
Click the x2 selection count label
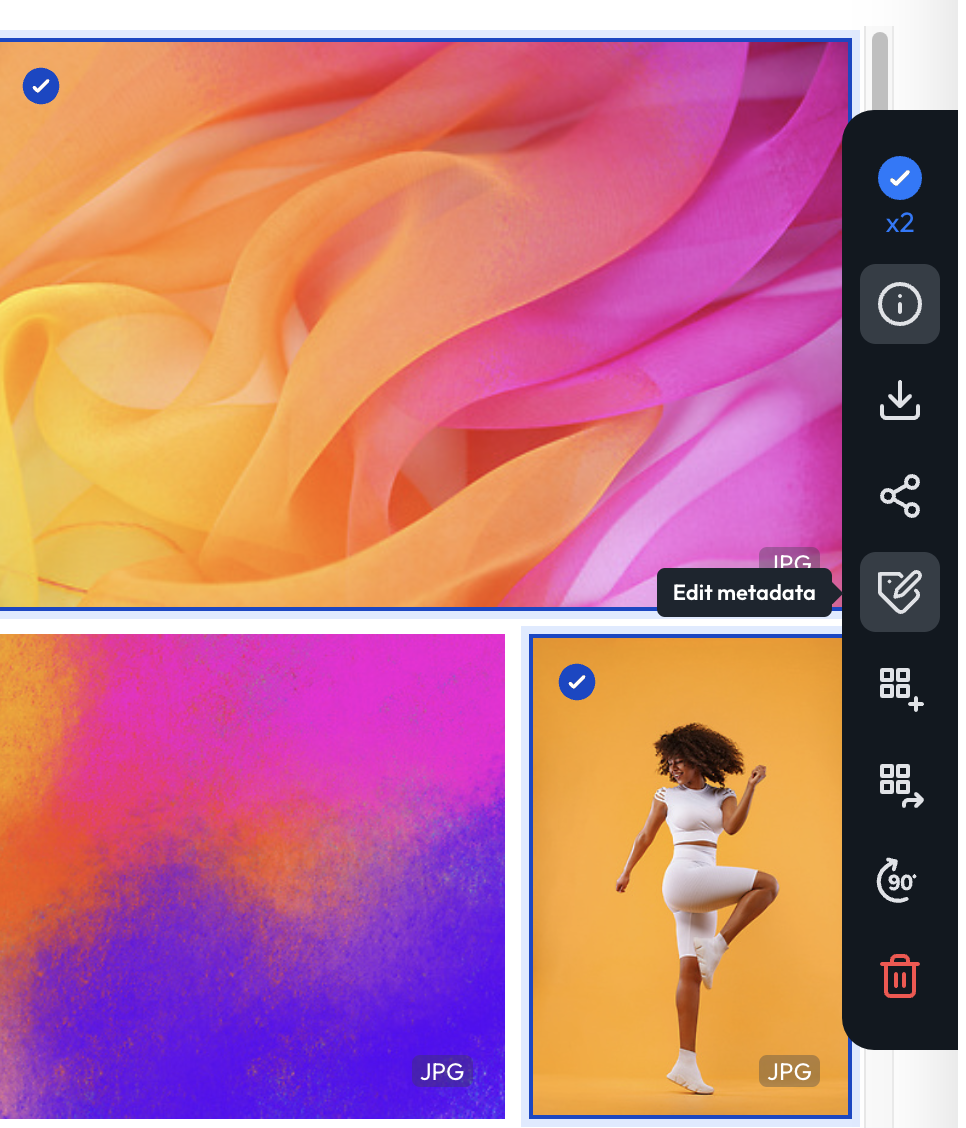pyautogui.click(x=899, y=223)
